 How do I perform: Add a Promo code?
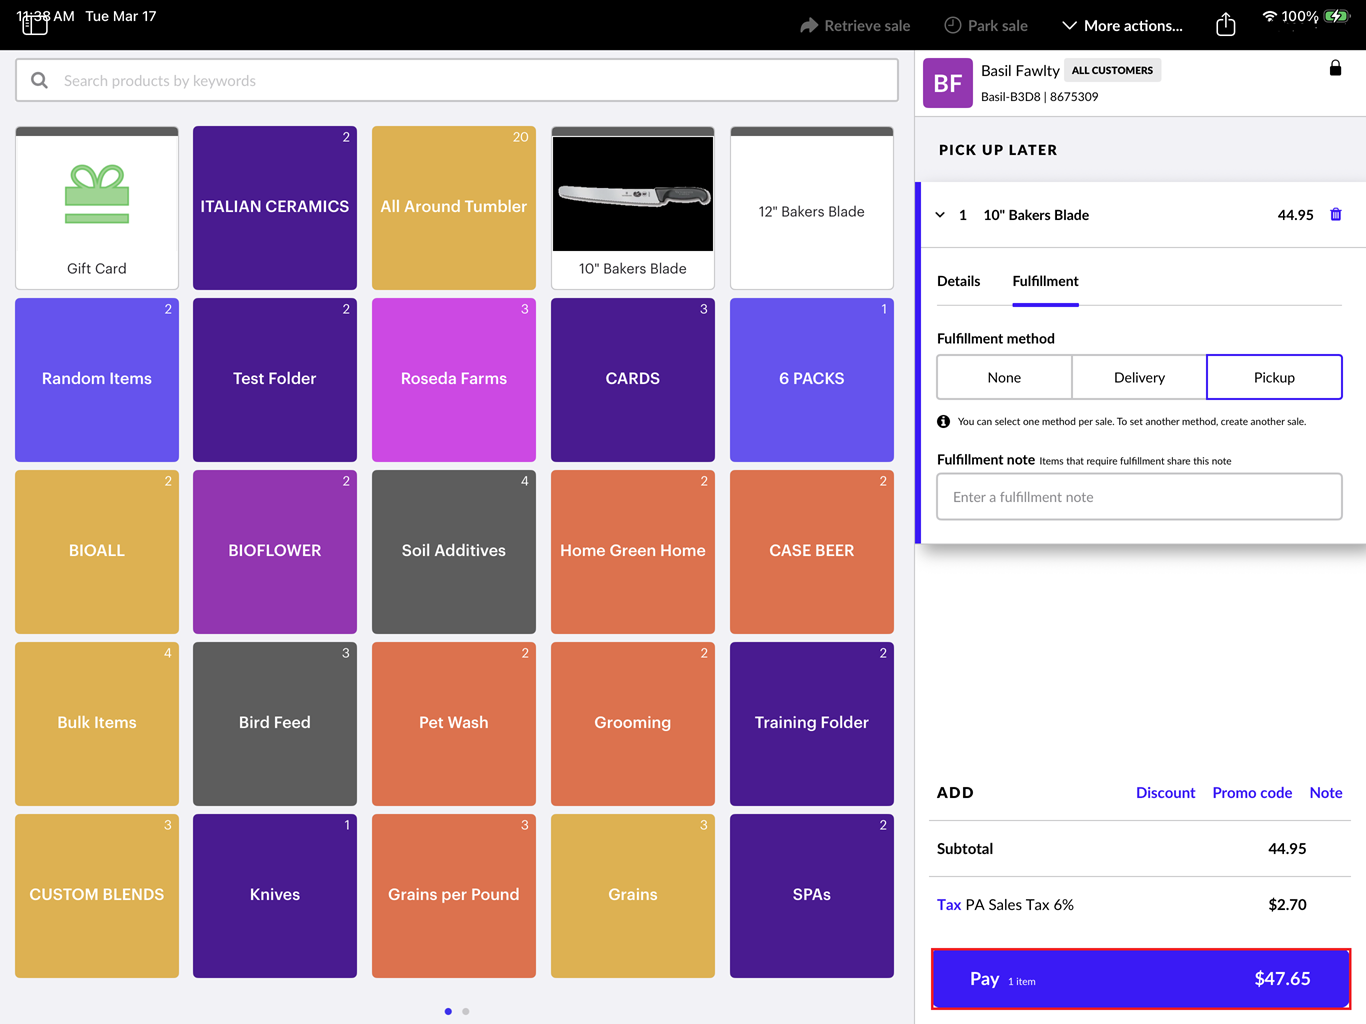point(1252,793)
